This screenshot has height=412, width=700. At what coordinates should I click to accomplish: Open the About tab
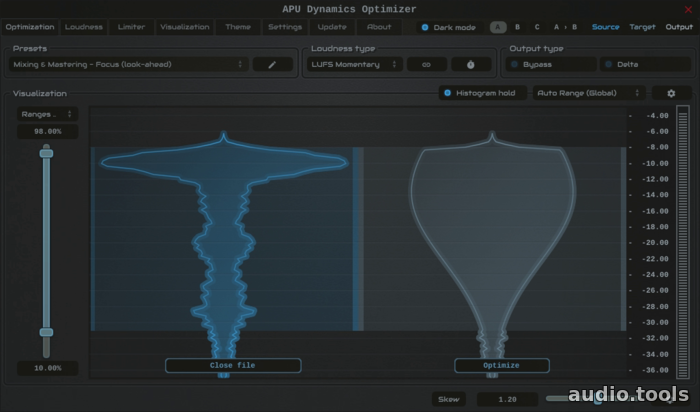(379, 27)
